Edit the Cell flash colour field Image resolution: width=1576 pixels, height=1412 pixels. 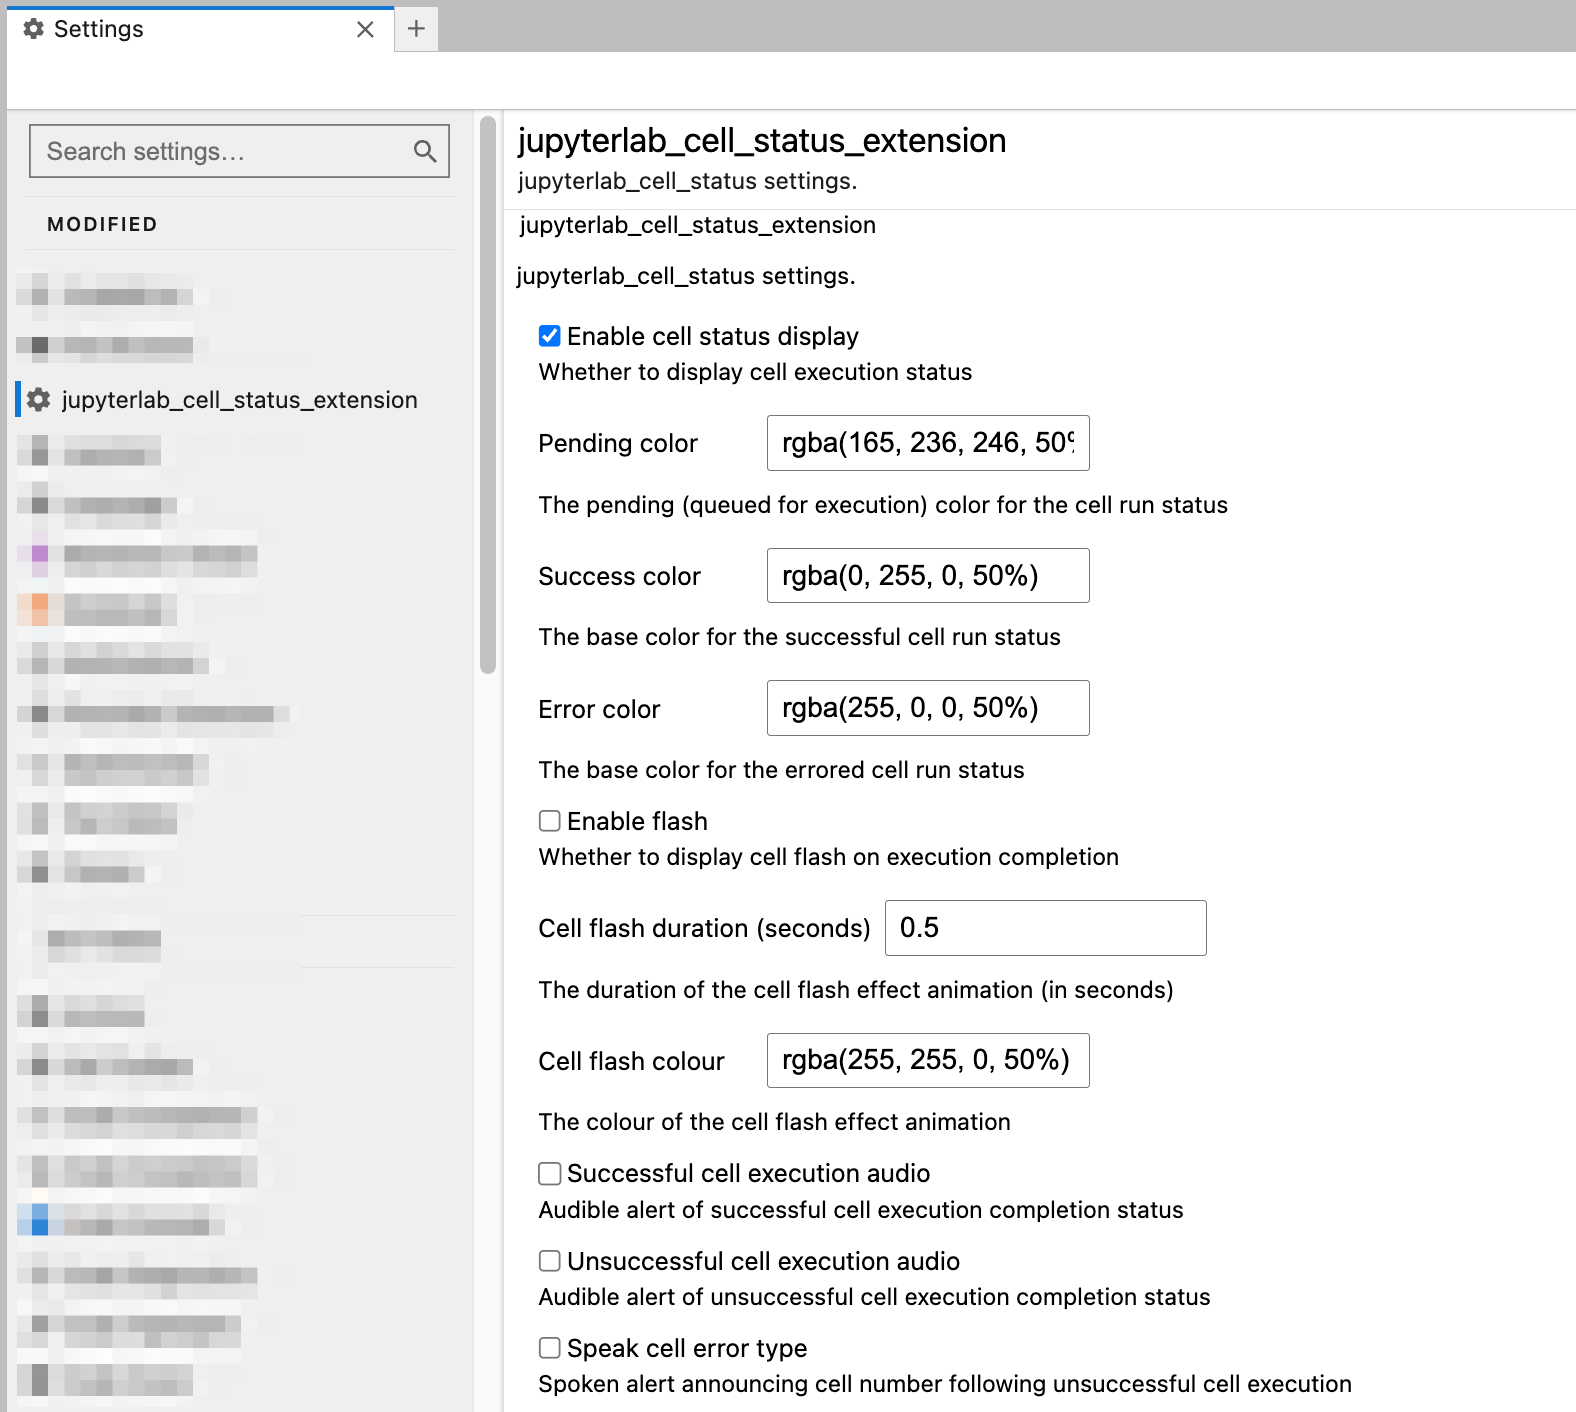click(x=928, y=1060)
